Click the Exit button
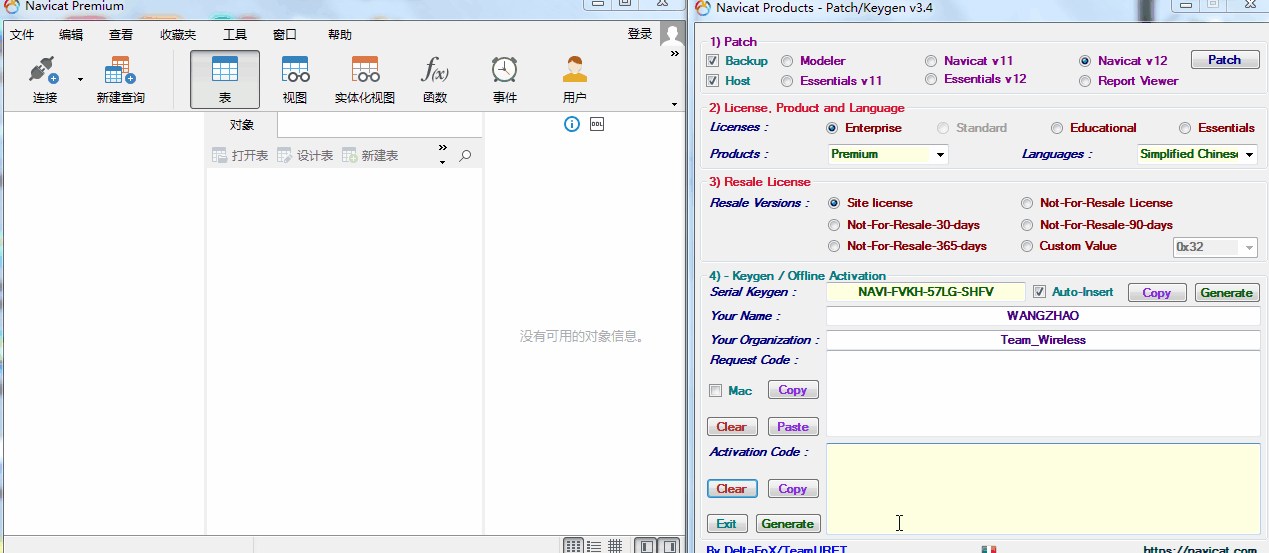 (726, 524)
